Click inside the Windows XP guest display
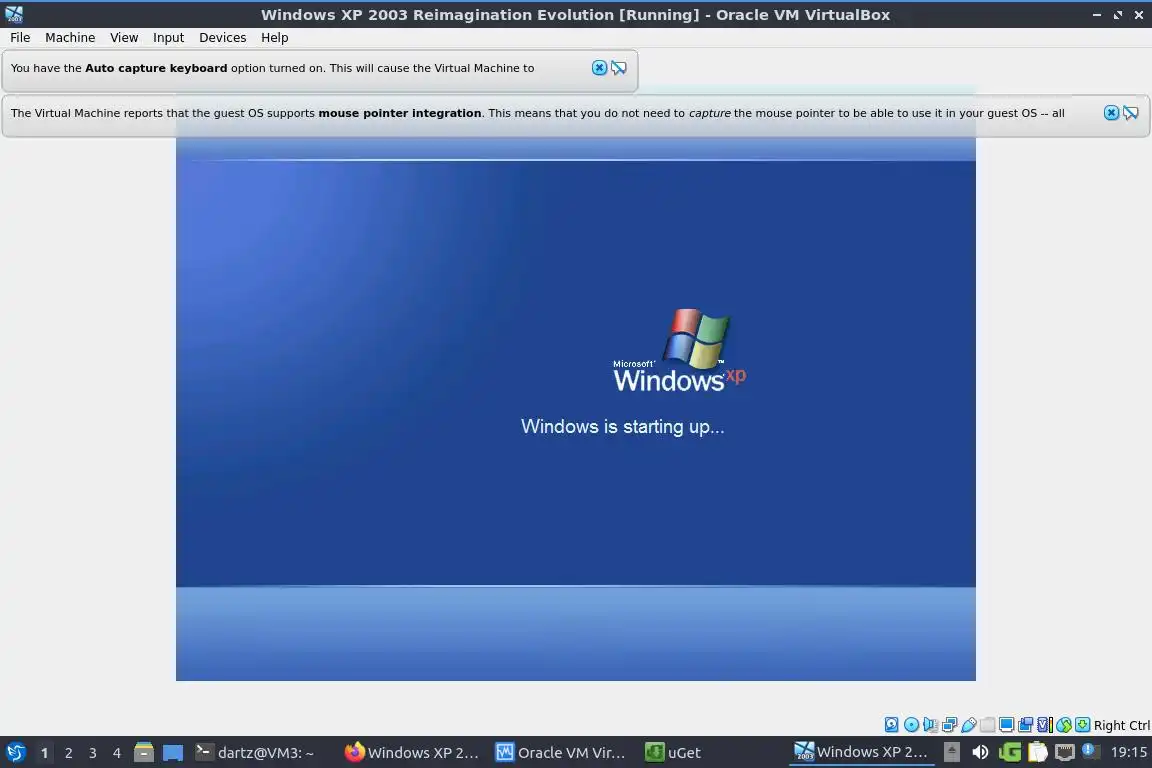This screenshot has height=768, width=1152. pos(575,409)
